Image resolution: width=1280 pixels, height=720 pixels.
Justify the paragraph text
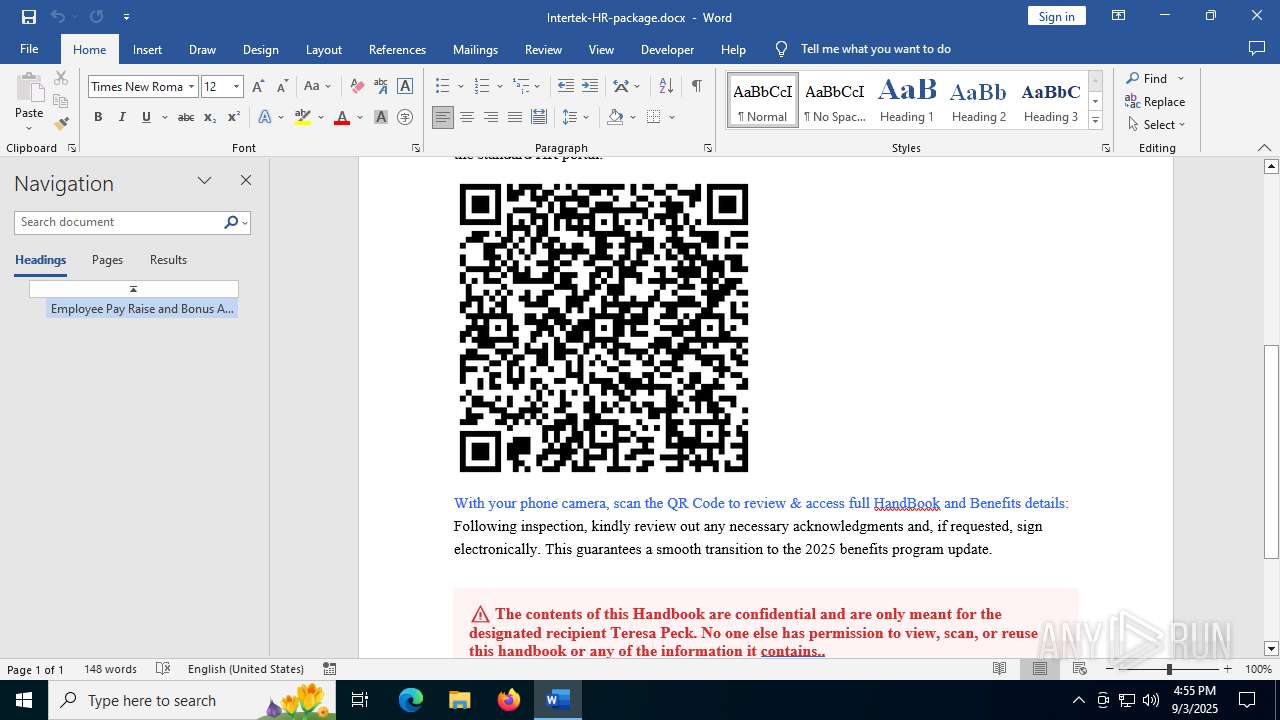click(x=515, y=117)
